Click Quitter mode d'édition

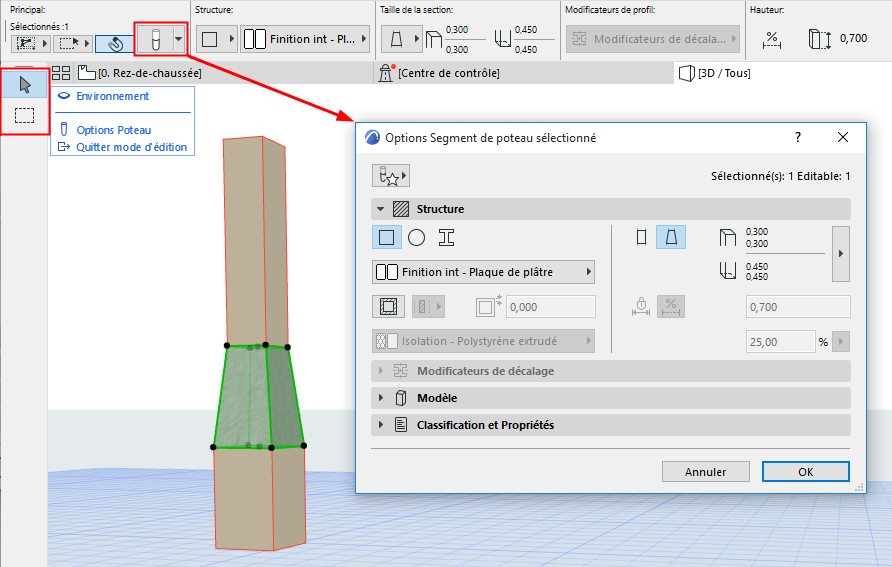coord(131,147)
